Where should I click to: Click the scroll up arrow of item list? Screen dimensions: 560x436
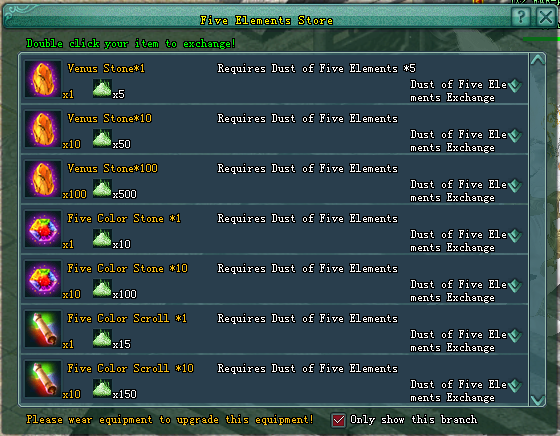pyautogui.click(x=538, y=60)
